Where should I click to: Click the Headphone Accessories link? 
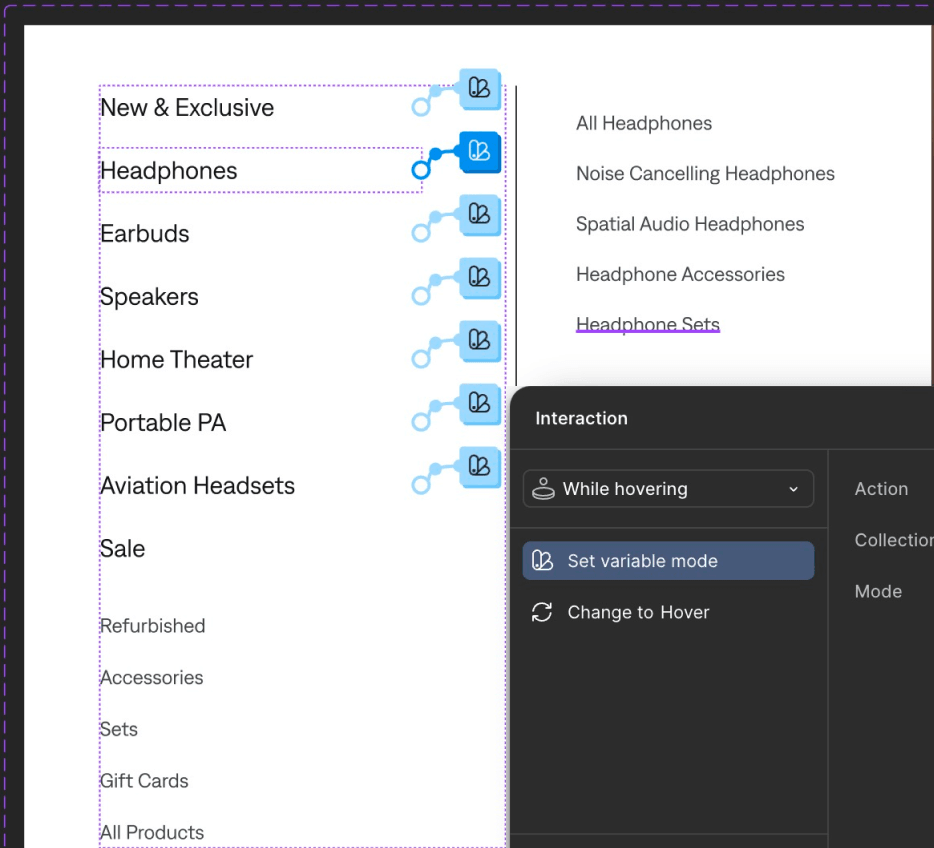680,275
